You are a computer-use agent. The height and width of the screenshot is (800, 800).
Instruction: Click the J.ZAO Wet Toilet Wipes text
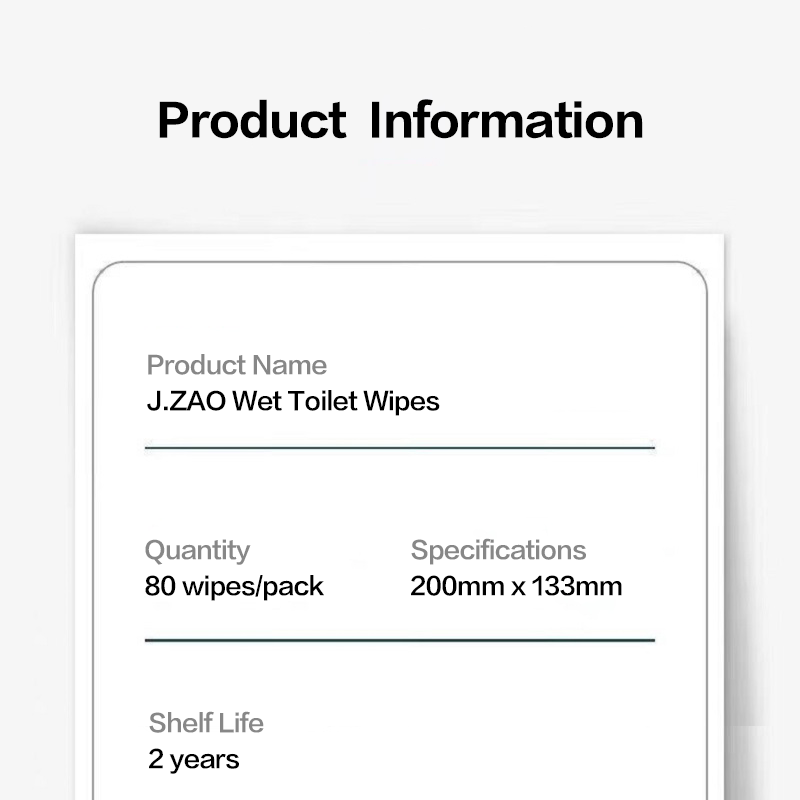click(293, 401)
